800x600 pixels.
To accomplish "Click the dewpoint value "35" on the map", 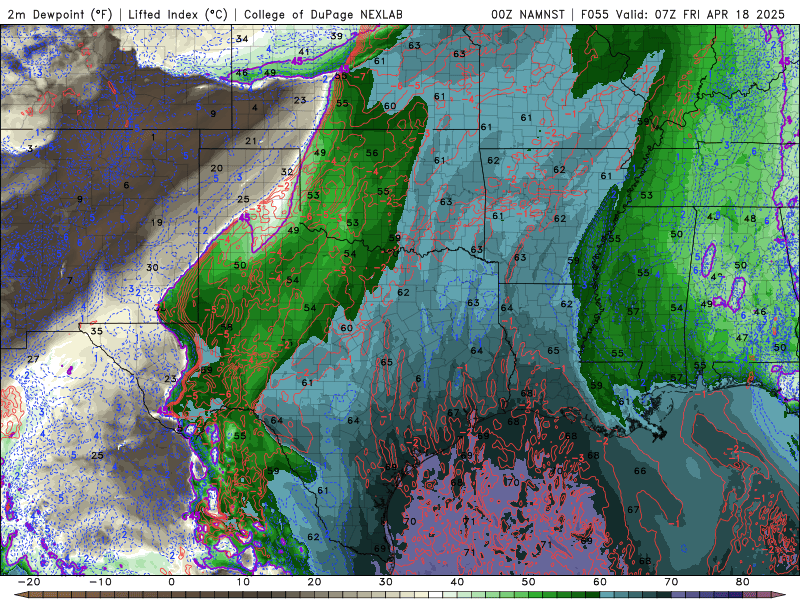I will tap(96, 331).
